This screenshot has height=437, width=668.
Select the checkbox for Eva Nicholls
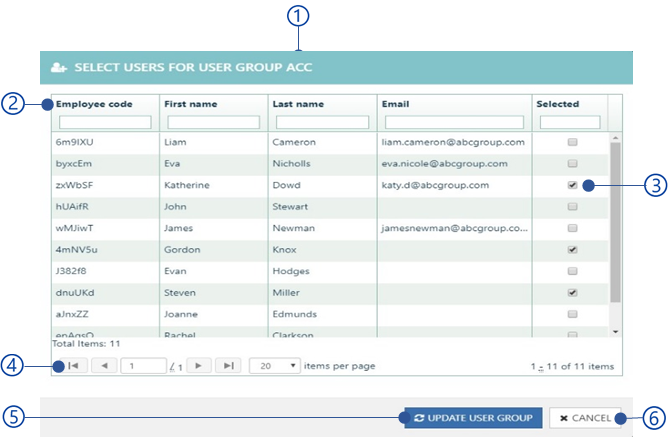click(x=572, y=164)
